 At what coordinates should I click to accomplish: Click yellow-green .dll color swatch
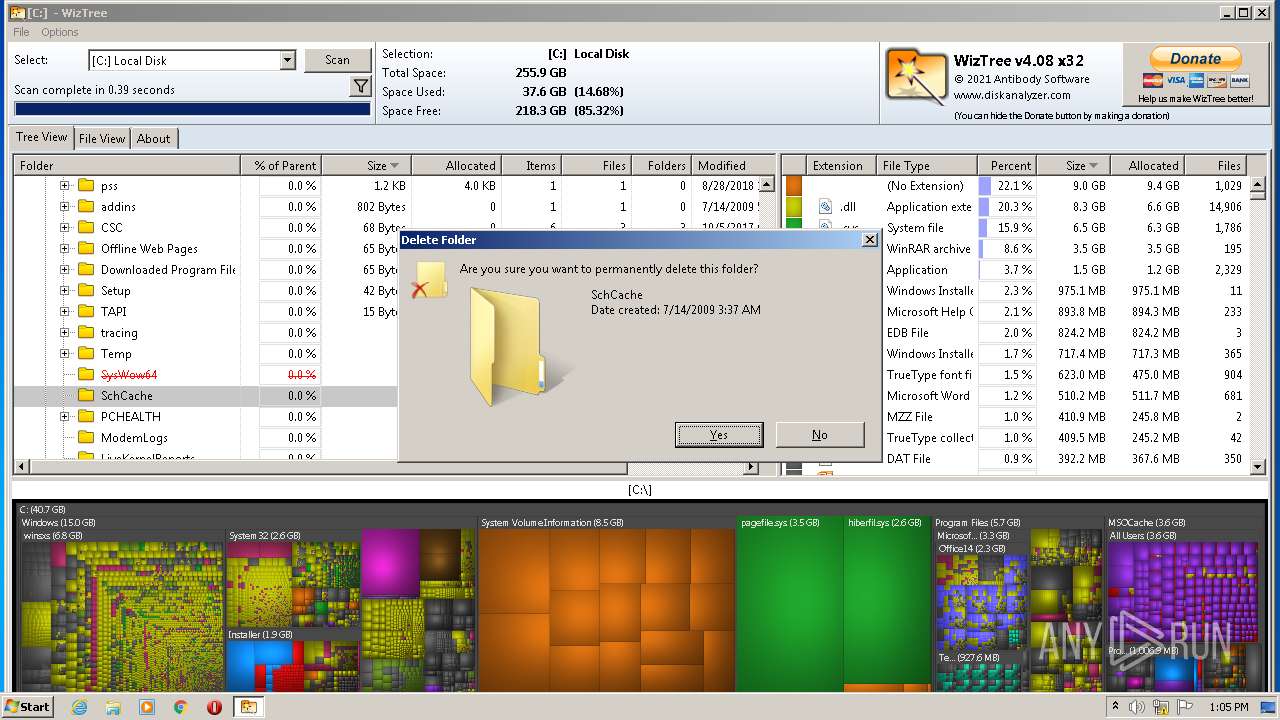click(x=794, y=207)
